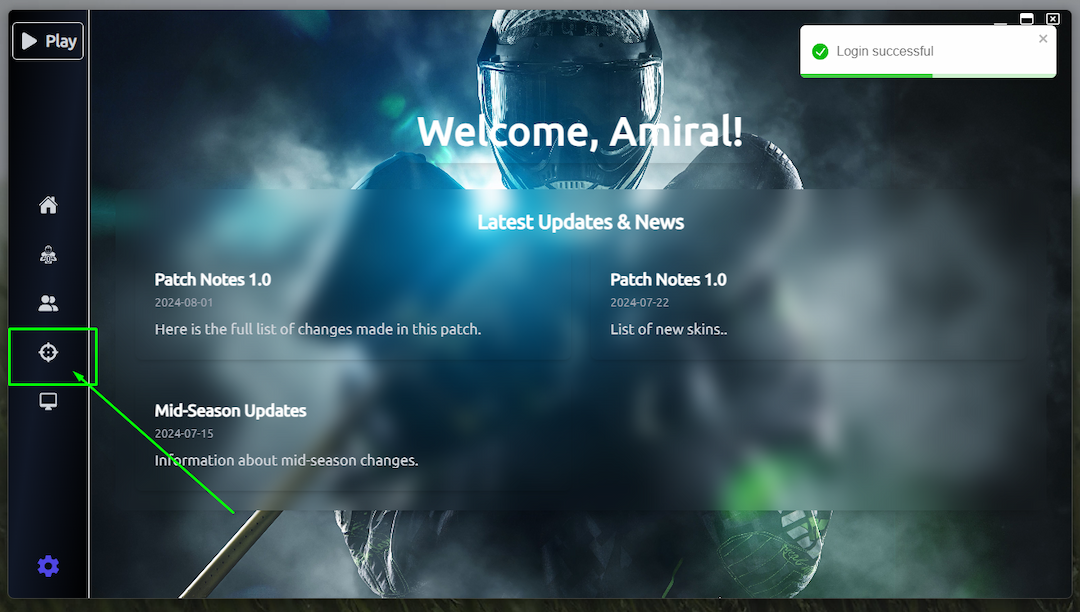Screen dimensions: 1080x612
Task: Maximize the launcher window
Action: tap(1026, 19)
